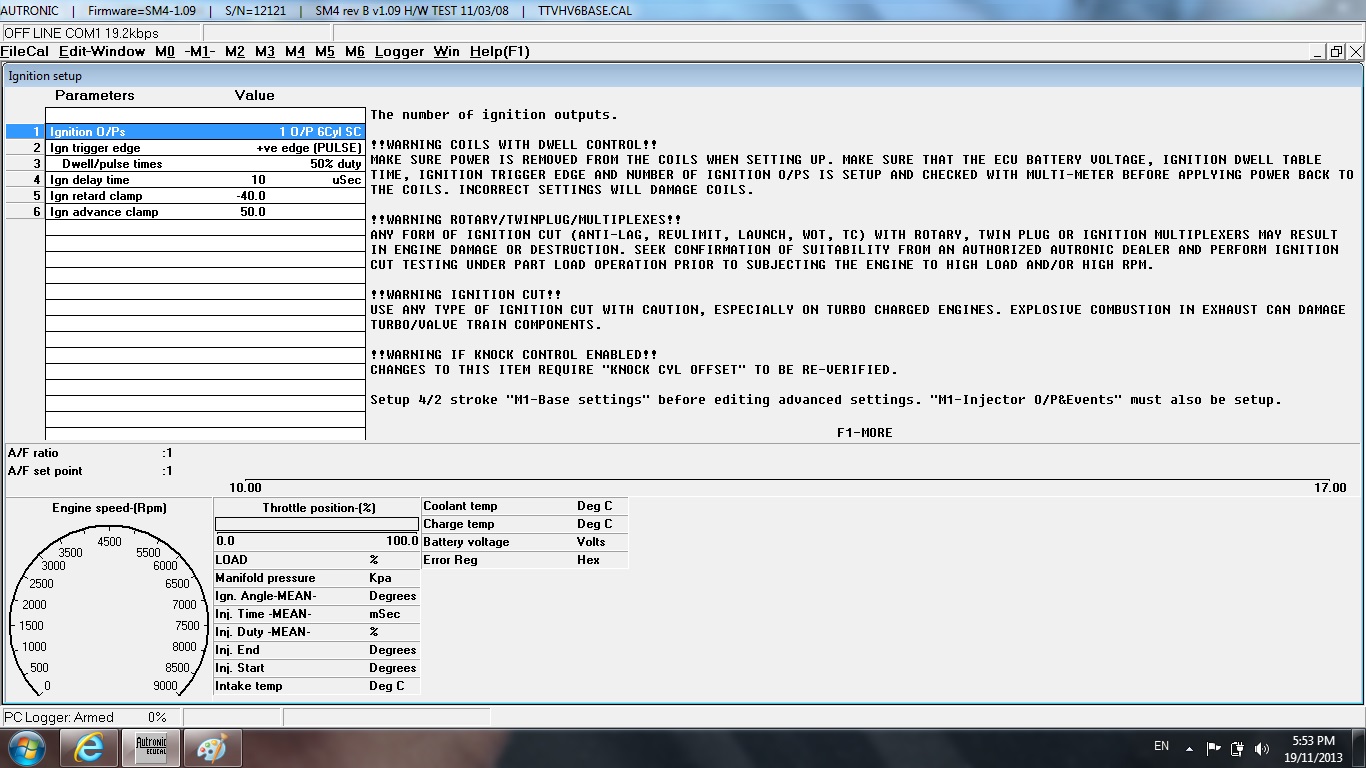
Task: Open the Action Center flag icon
Action: (x=1213, y=748)
